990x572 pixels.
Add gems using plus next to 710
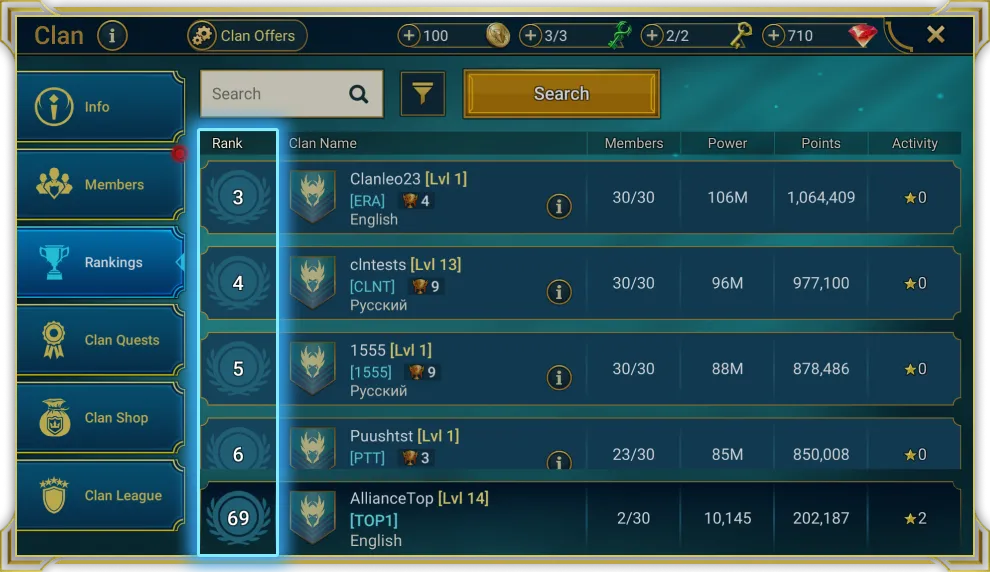[773, 35]
